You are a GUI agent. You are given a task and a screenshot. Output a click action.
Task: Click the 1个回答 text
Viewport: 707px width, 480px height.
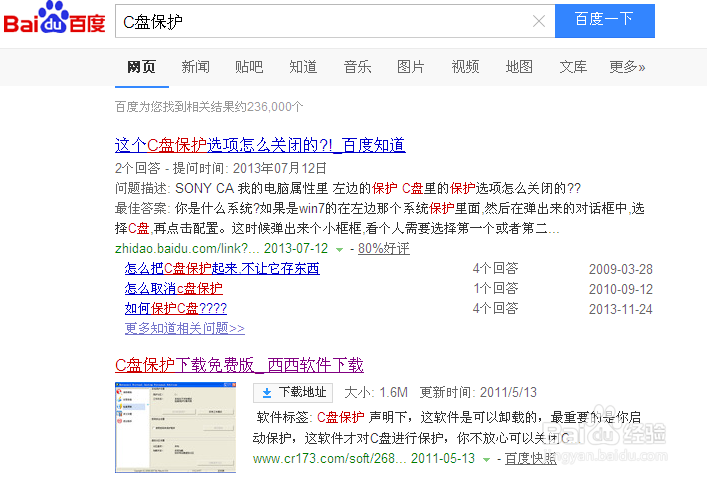click(x=496, y=288)
